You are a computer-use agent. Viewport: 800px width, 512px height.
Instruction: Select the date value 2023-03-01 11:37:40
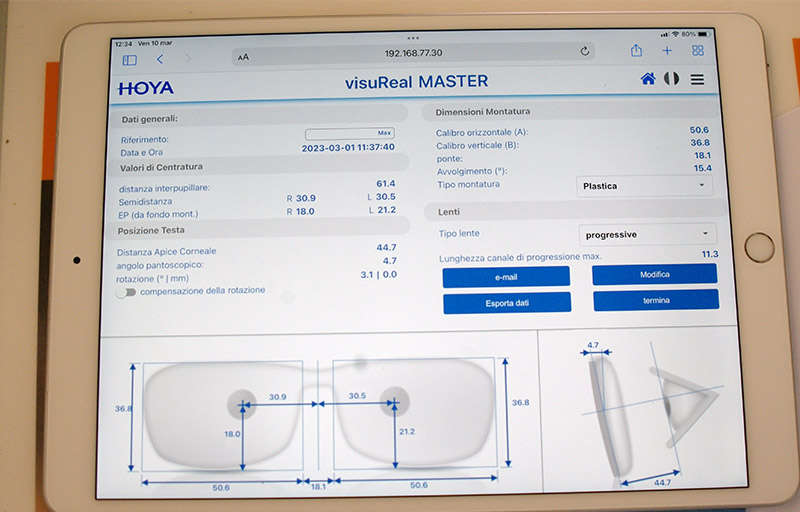(x=348, y=147)
